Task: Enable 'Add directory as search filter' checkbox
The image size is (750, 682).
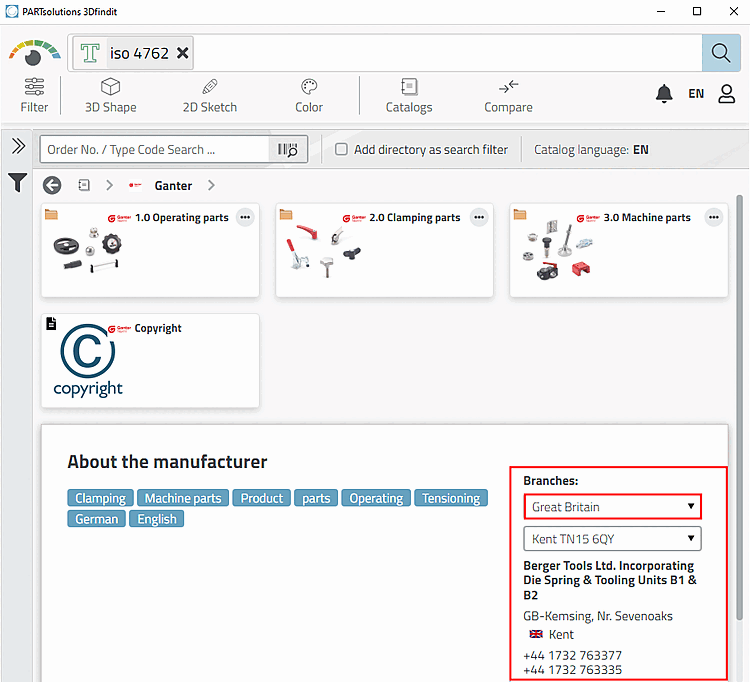Action: (341, 149)
